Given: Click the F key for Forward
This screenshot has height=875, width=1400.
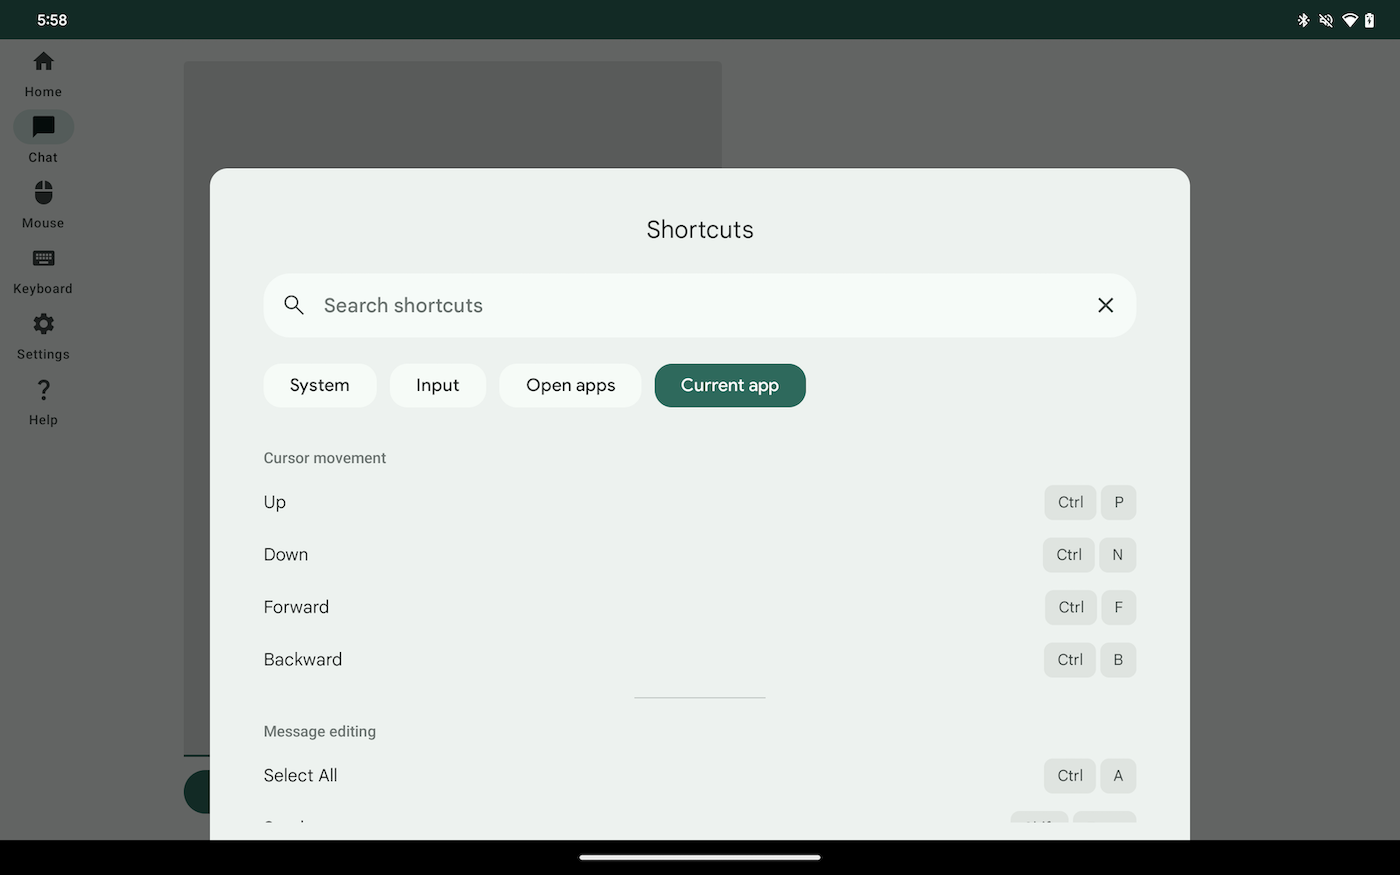Looking at the screenshot, I should tap(1118, 607).
